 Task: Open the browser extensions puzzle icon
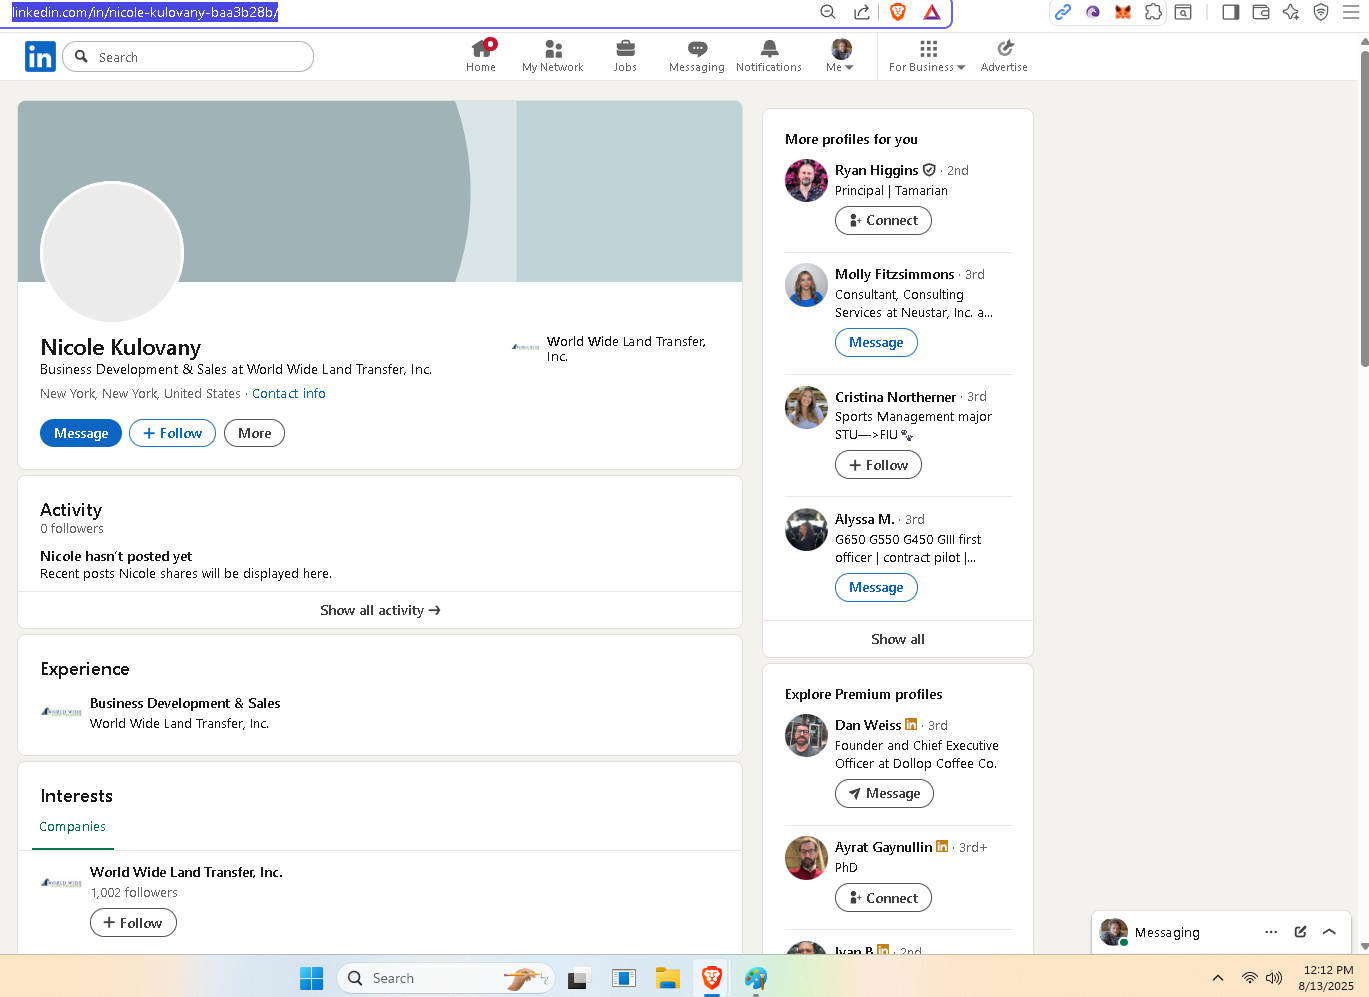1154,12
